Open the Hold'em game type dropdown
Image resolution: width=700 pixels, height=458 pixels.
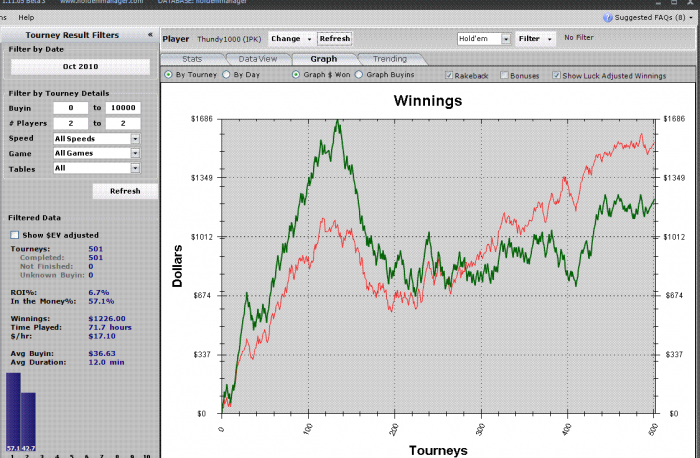coord(484,39)
